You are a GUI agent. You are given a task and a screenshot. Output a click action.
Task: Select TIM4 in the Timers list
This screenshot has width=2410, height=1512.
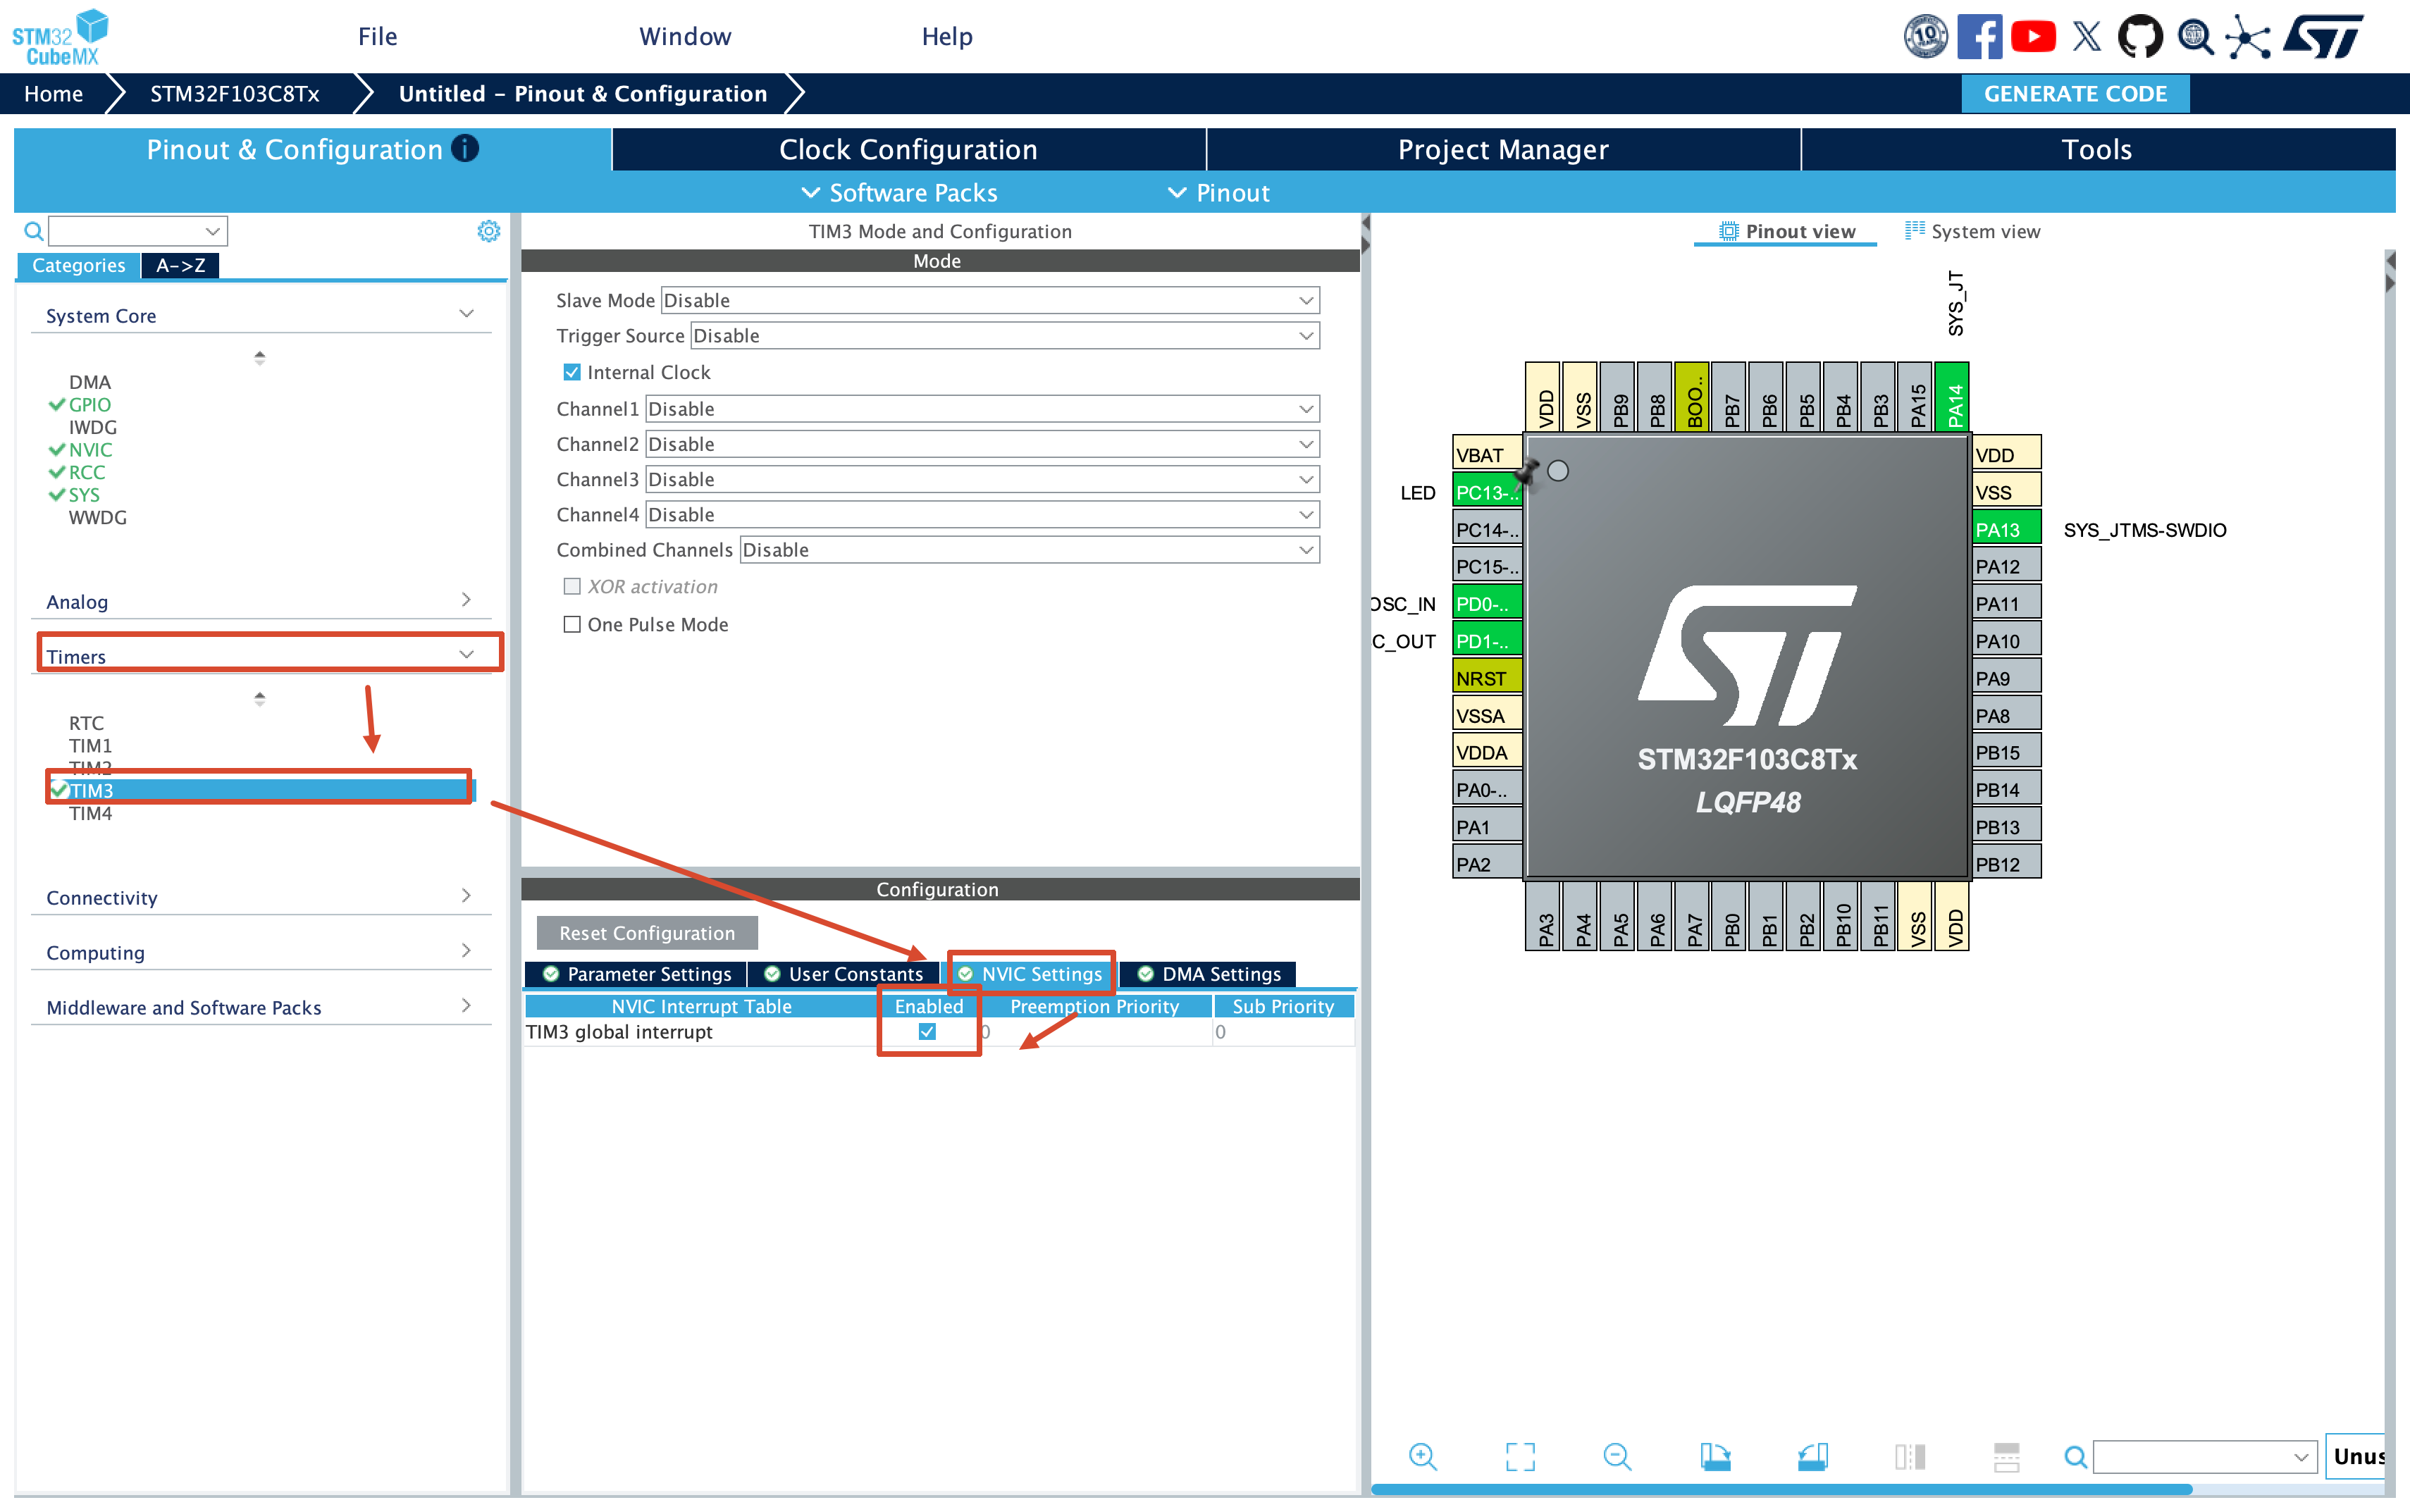90,813
